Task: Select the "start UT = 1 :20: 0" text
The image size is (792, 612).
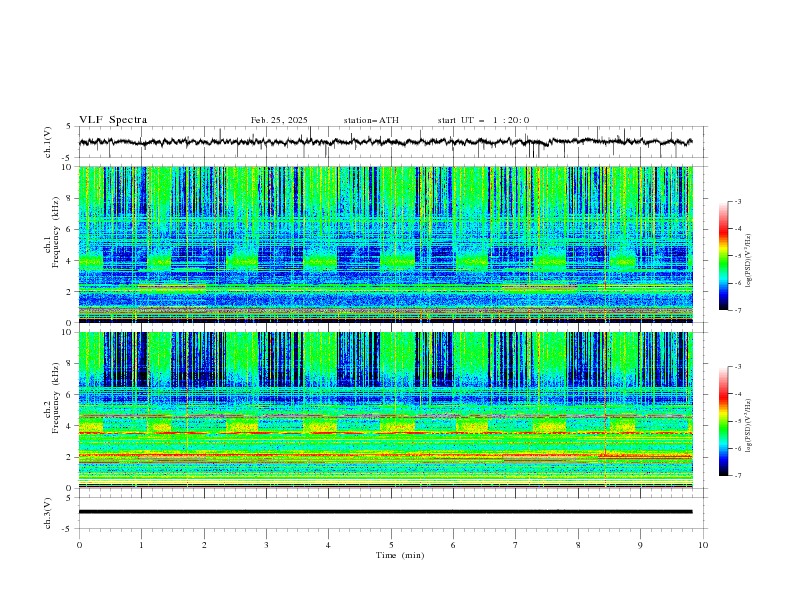Action: pyautogui.click(x=483, y=120)
